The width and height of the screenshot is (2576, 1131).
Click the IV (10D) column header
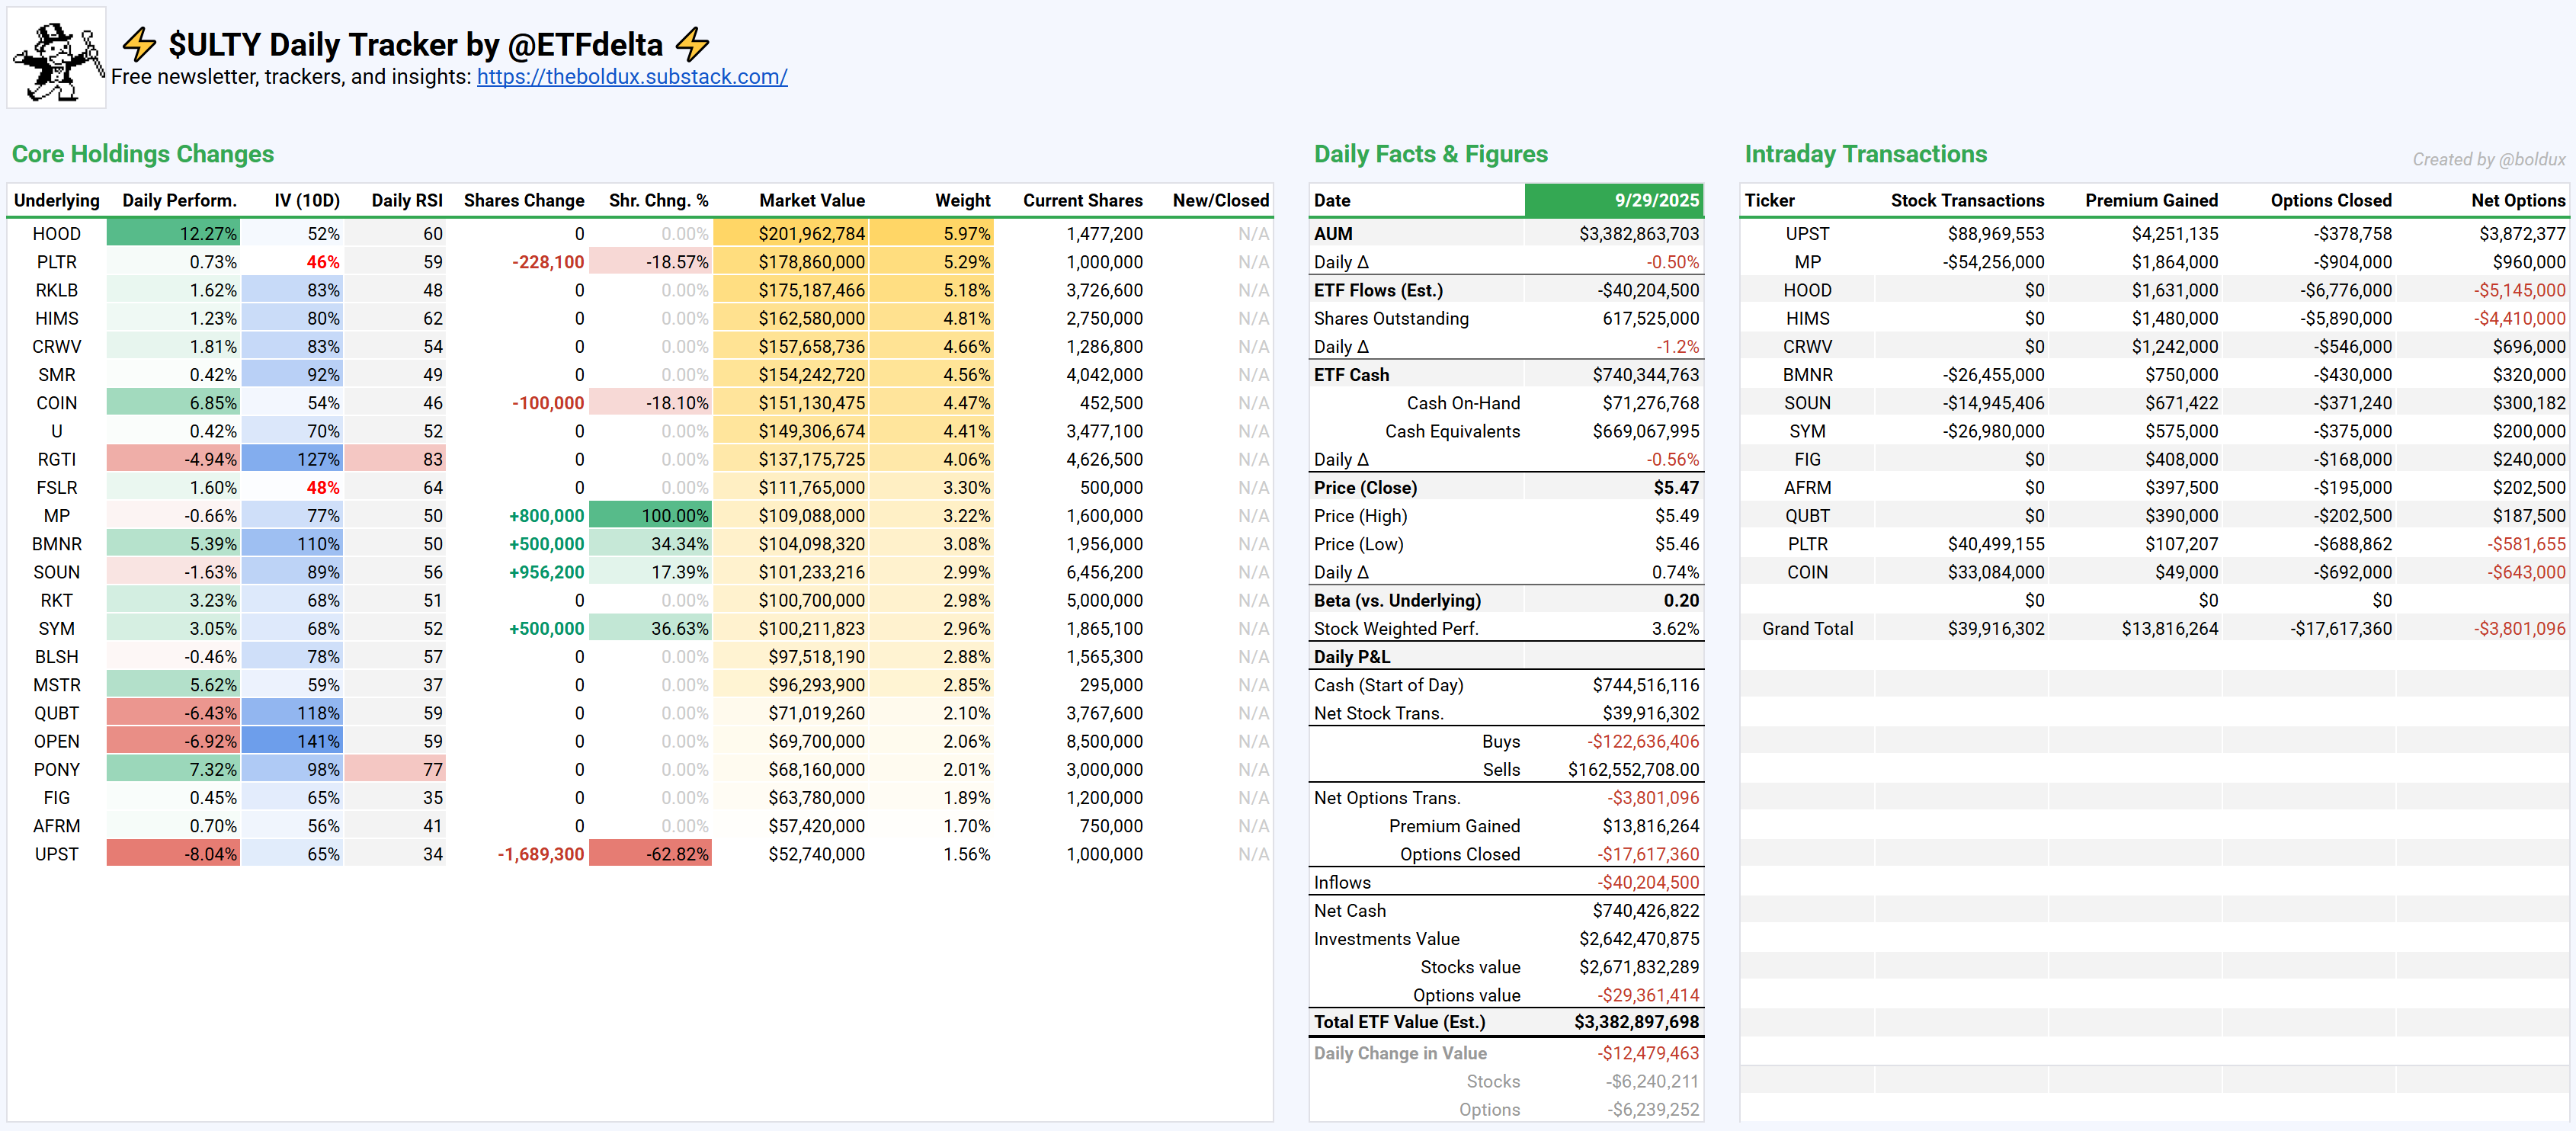coord(306,200)
